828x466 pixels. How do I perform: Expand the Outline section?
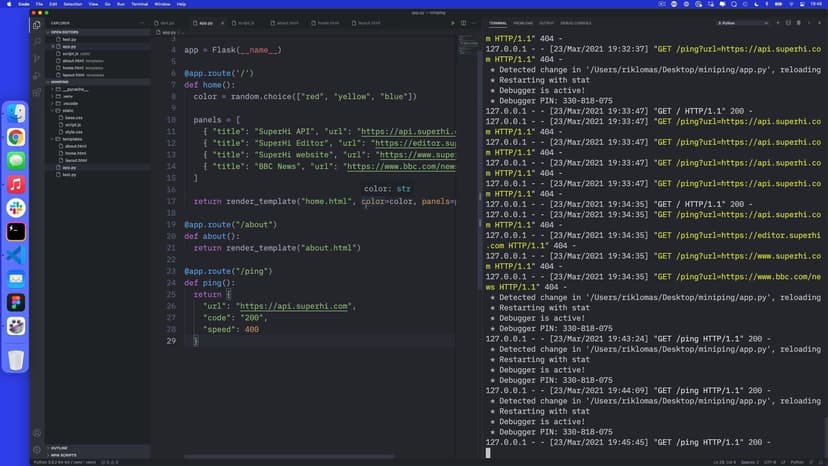tap(60, 447)
